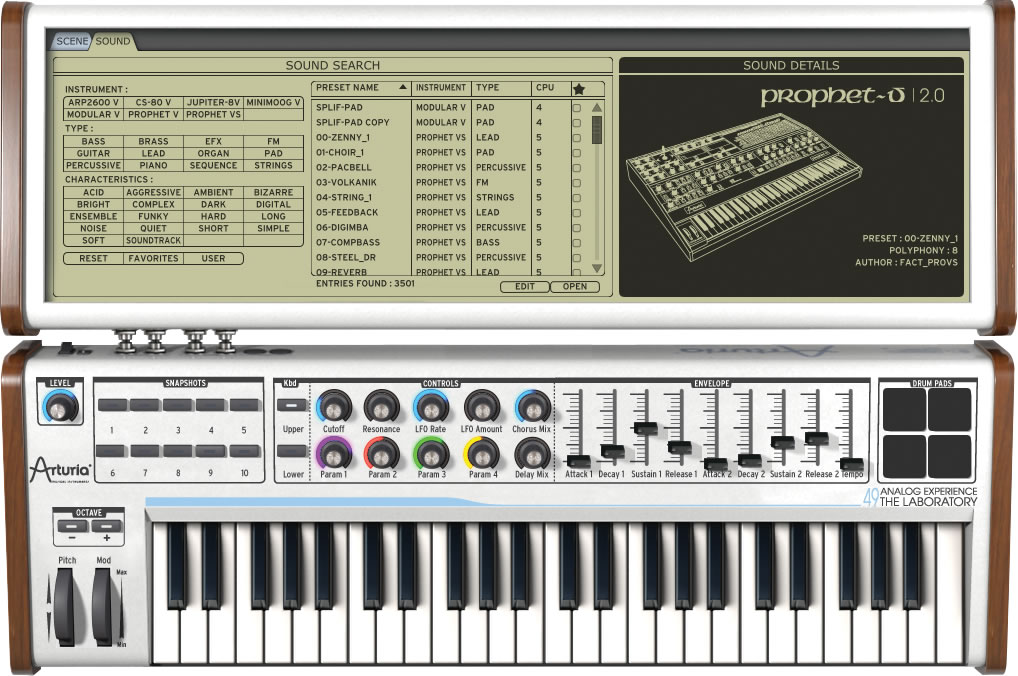This screenshot has width=1018, height=676.
Task: Select snapshot button 10
Action: (244, 451)
